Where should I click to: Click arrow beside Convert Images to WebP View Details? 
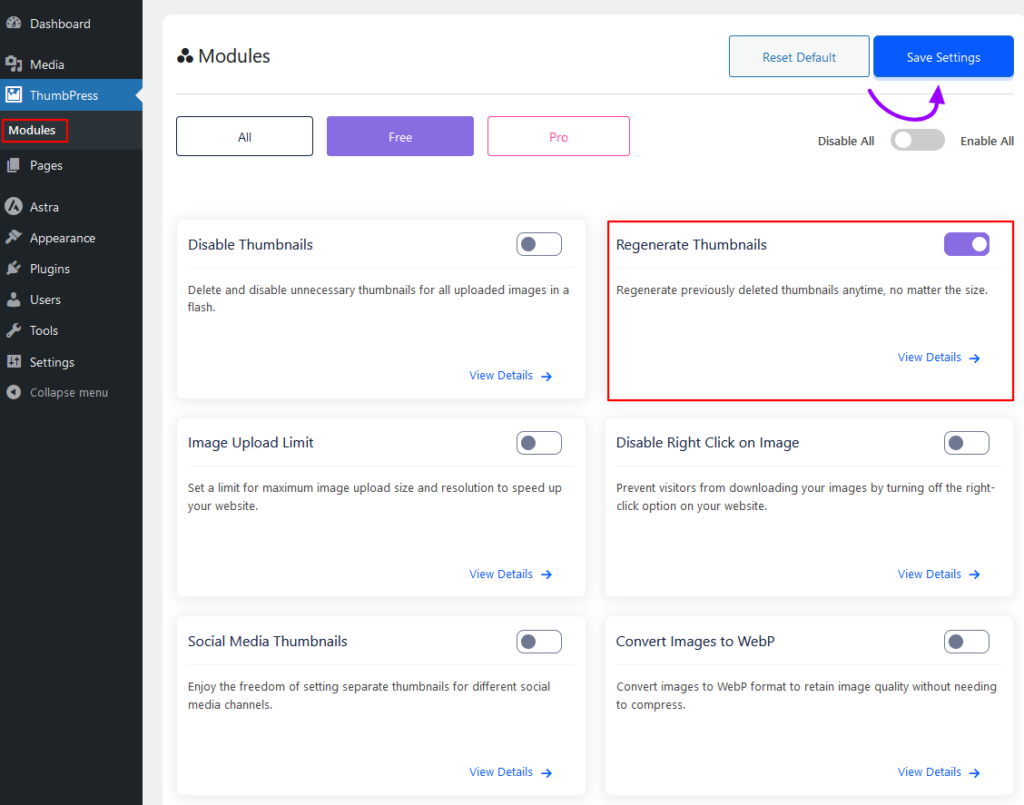(x=974, y=773)
